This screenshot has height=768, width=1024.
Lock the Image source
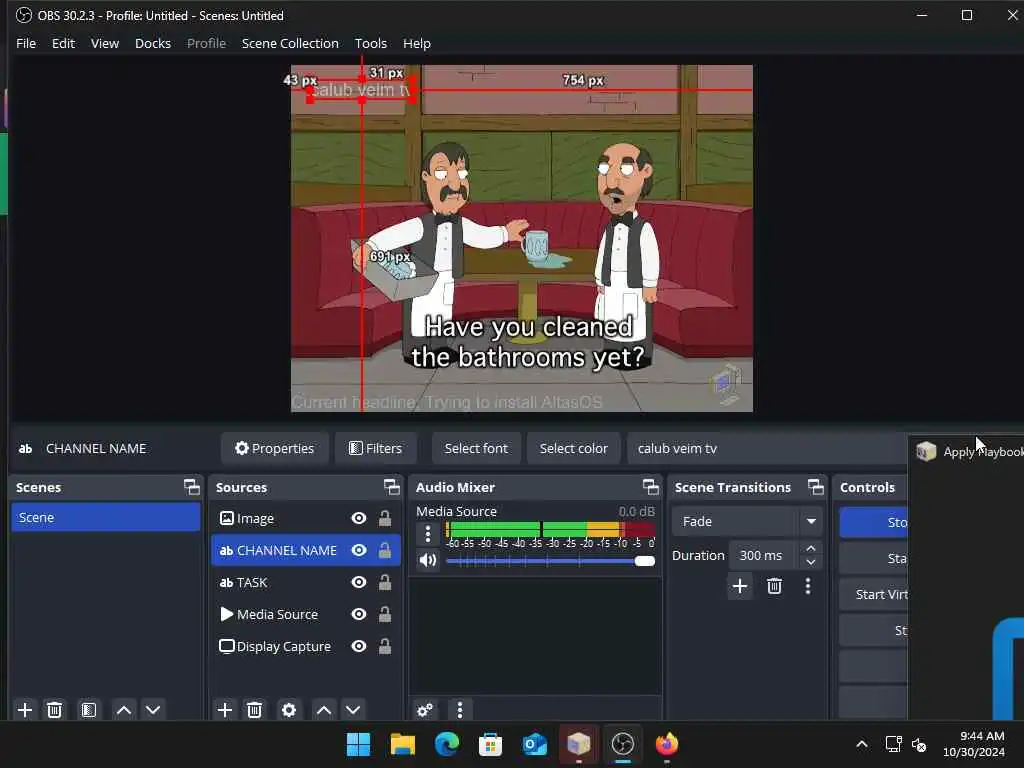click(385, 519)
